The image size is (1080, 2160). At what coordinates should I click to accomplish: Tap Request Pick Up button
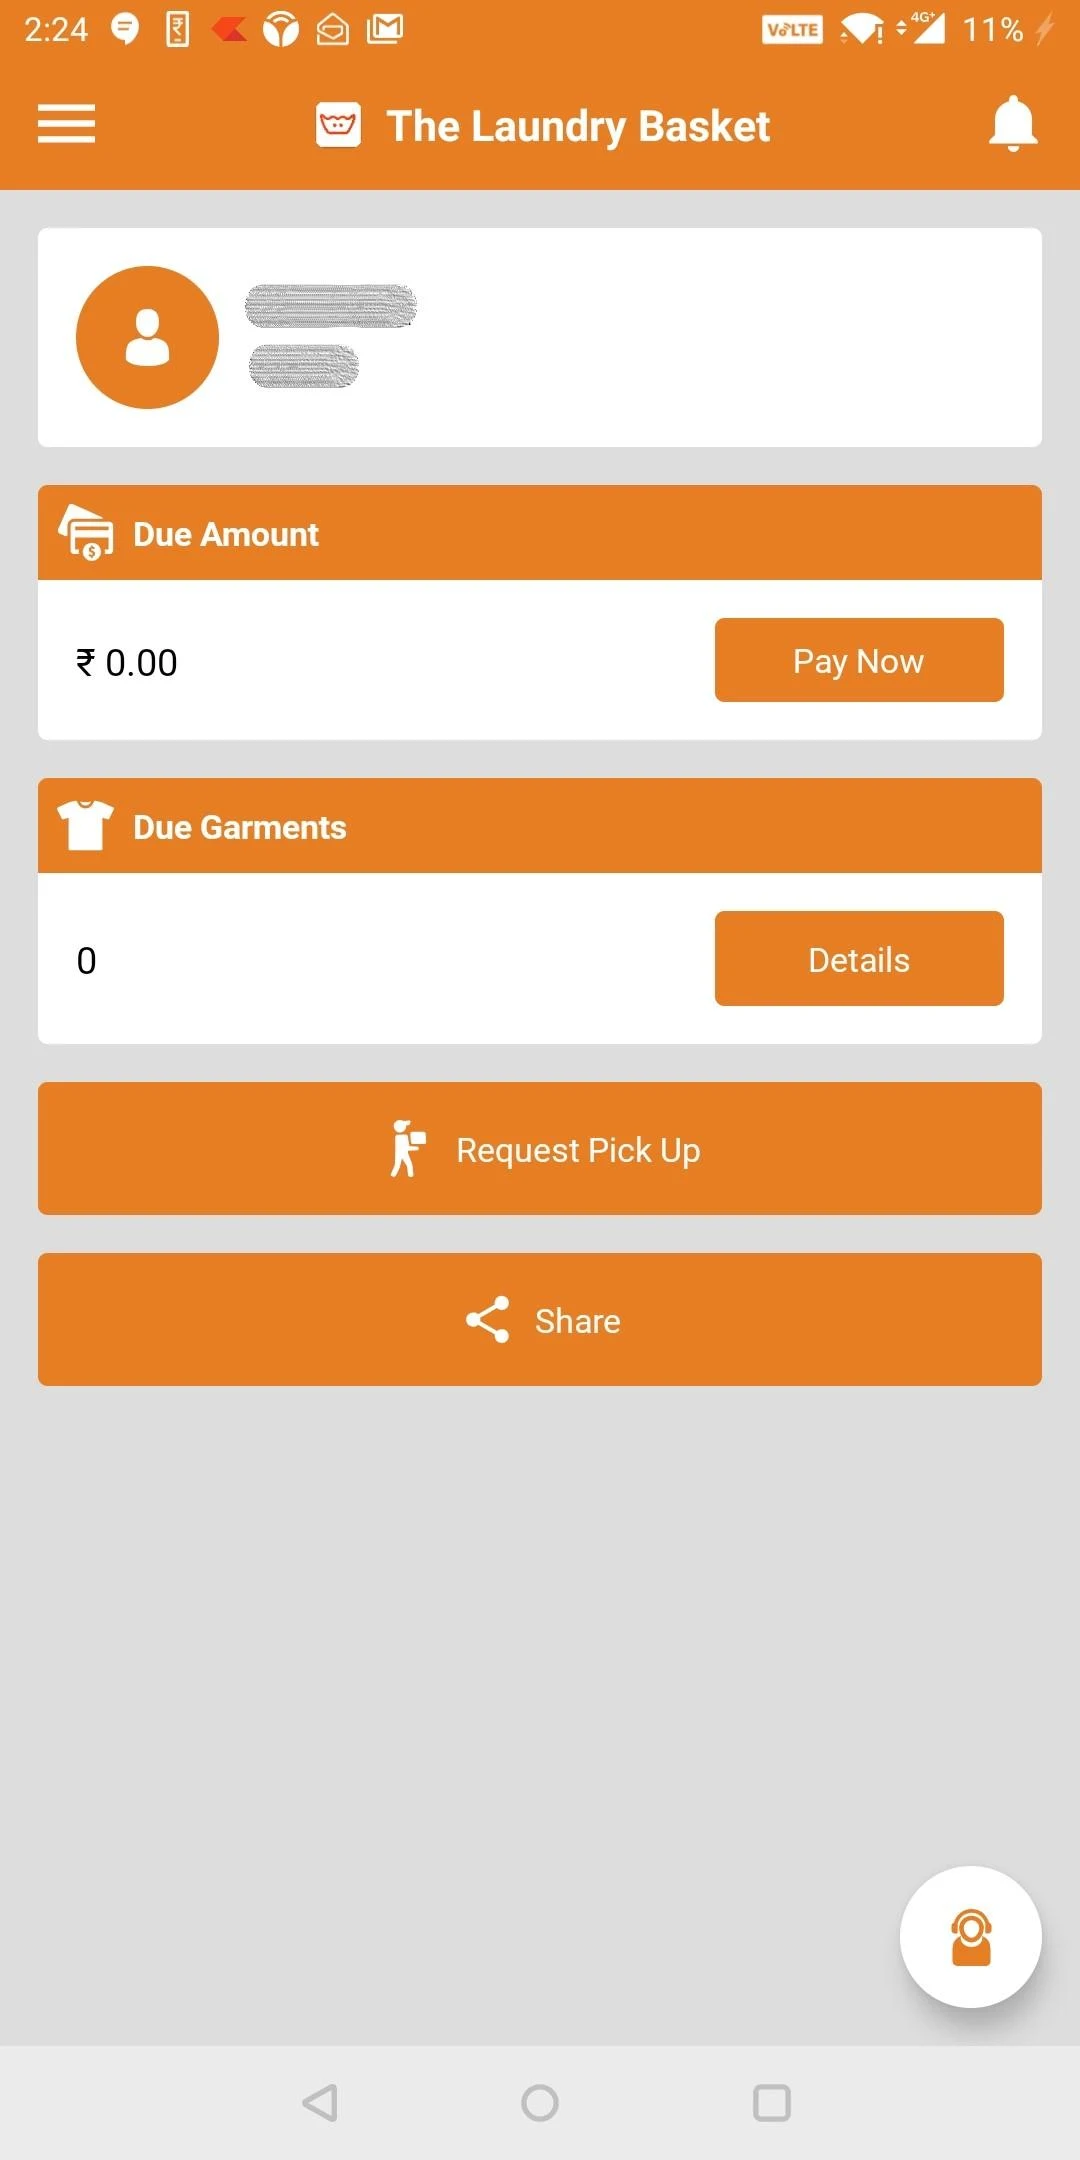578,1150
